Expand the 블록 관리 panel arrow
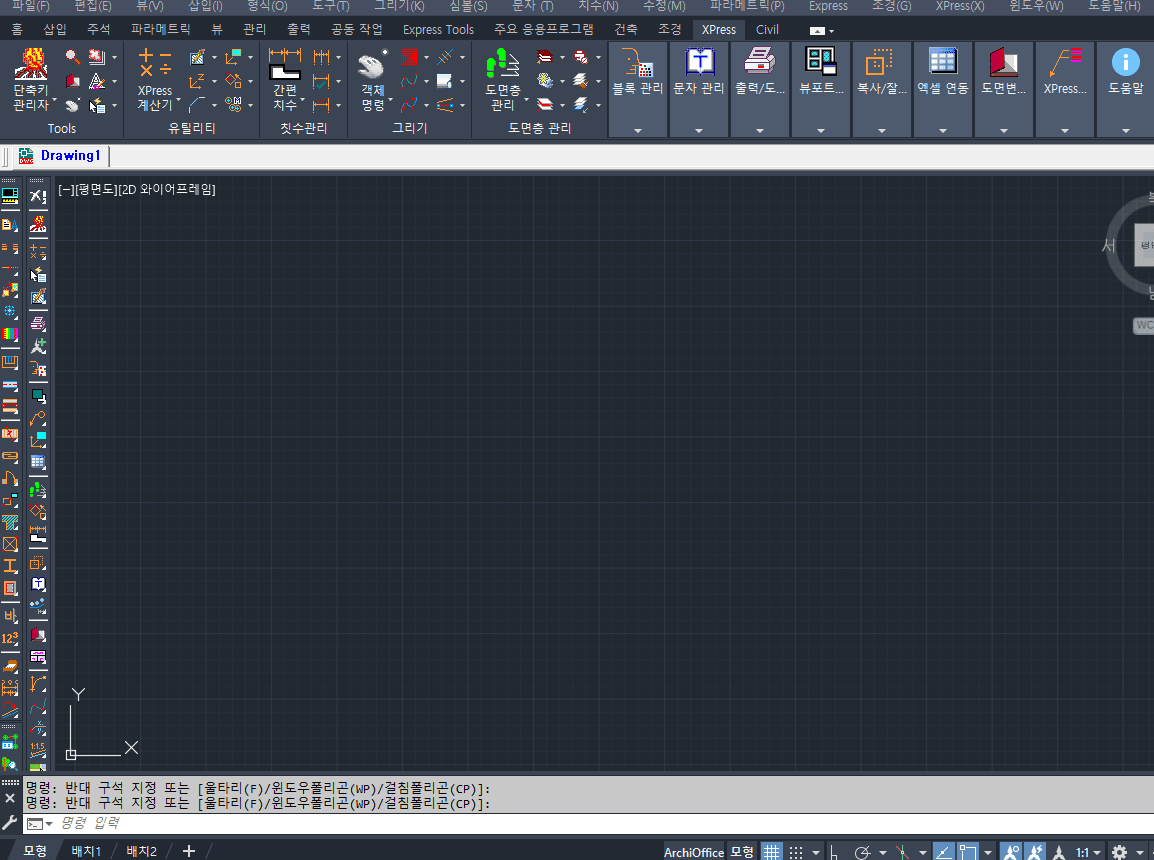Image resolution: width=1154 pixels, height=860 pixels. pyautogui.click(x=637, y=130)
